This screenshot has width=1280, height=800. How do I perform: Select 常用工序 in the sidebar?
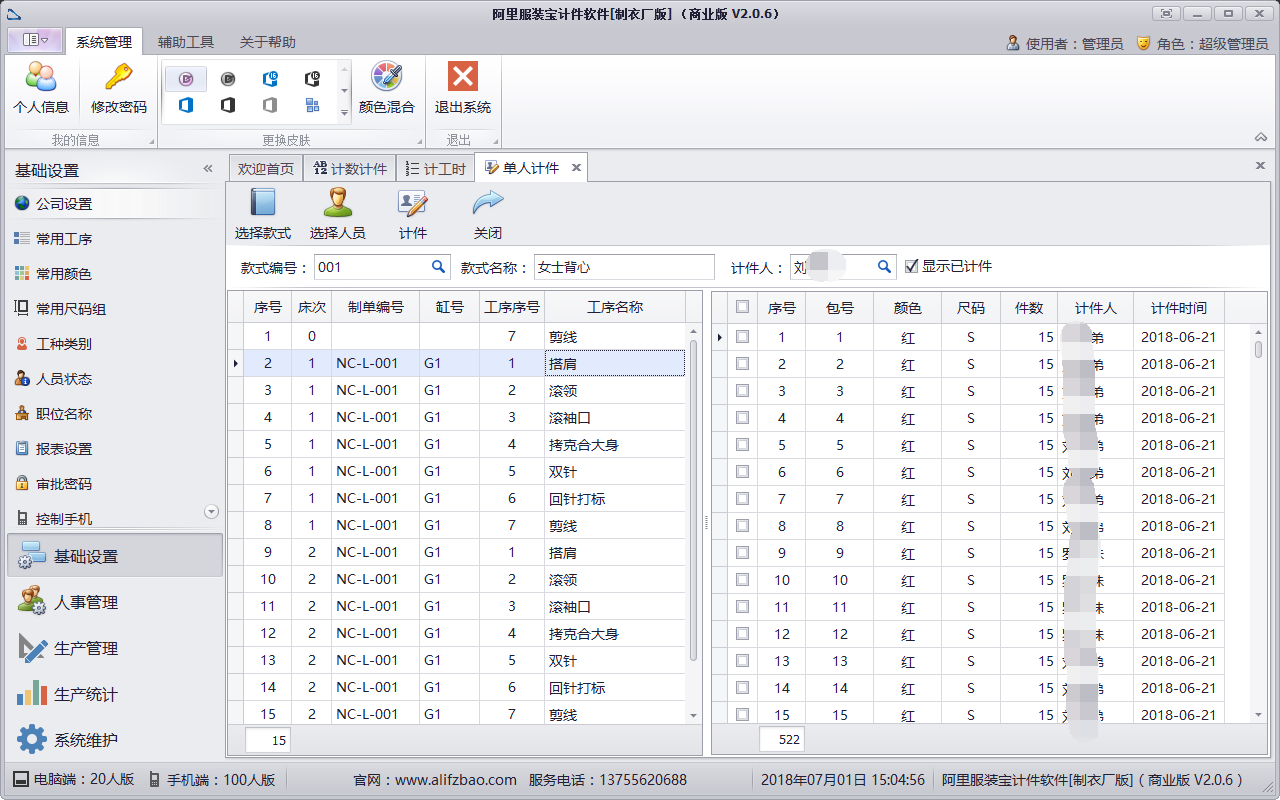click(x=64, y=239)
